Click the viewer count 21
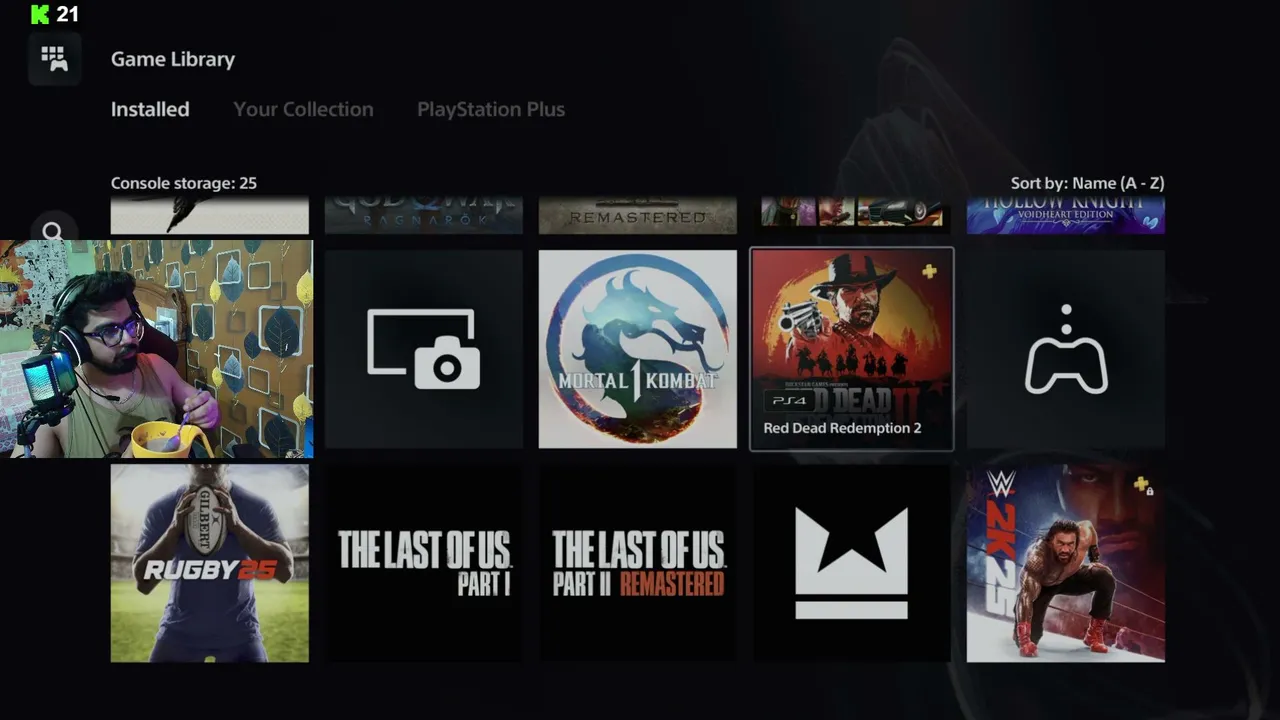This screenshot has width=1280, height=720. click(x=67, y=14)
